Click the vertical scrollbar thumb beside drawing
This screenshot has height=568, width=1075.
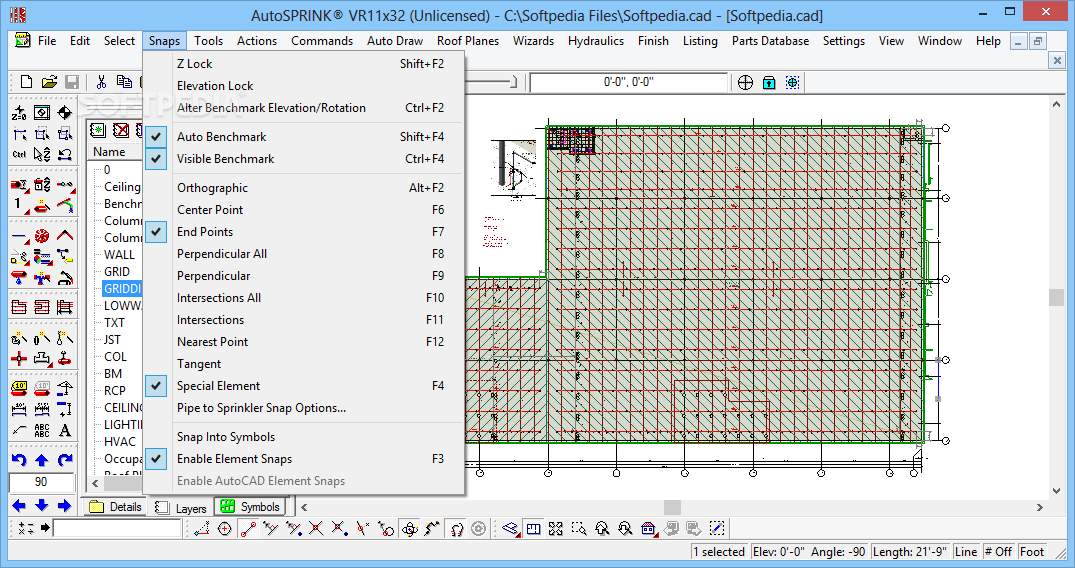point(1056,297)
